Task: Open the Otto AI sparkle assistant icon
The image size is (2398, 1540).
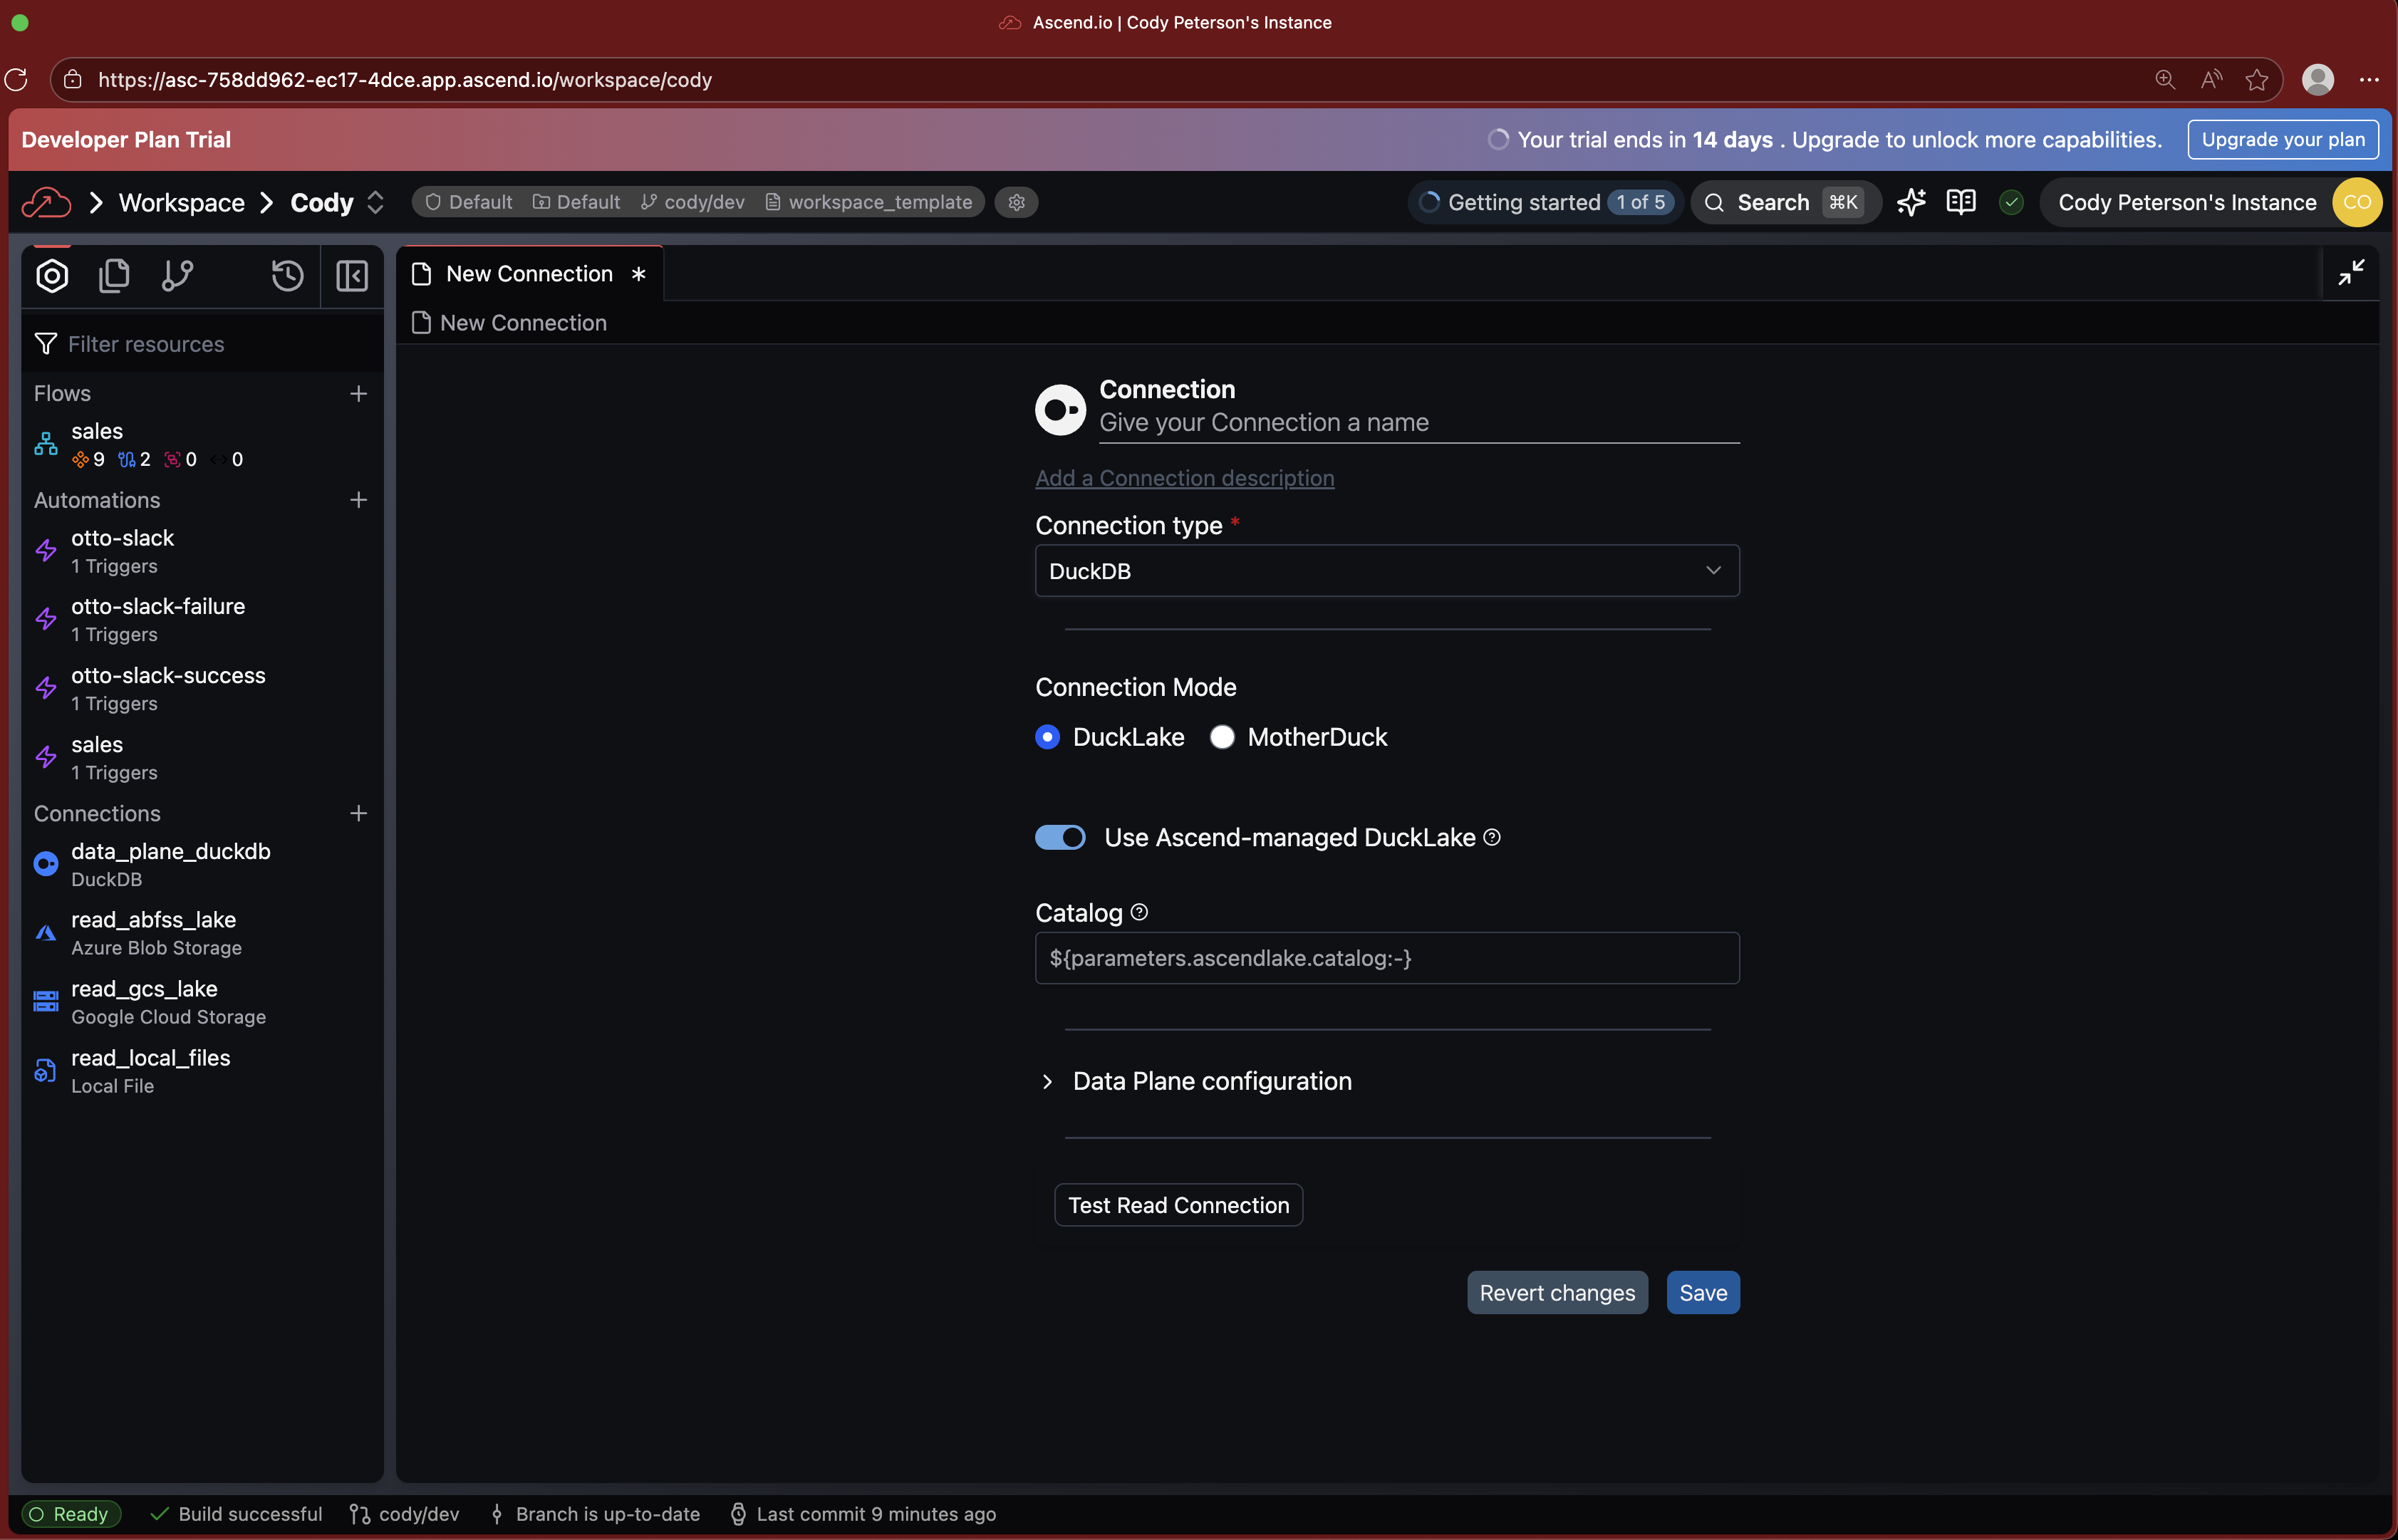Action: 1911,202
